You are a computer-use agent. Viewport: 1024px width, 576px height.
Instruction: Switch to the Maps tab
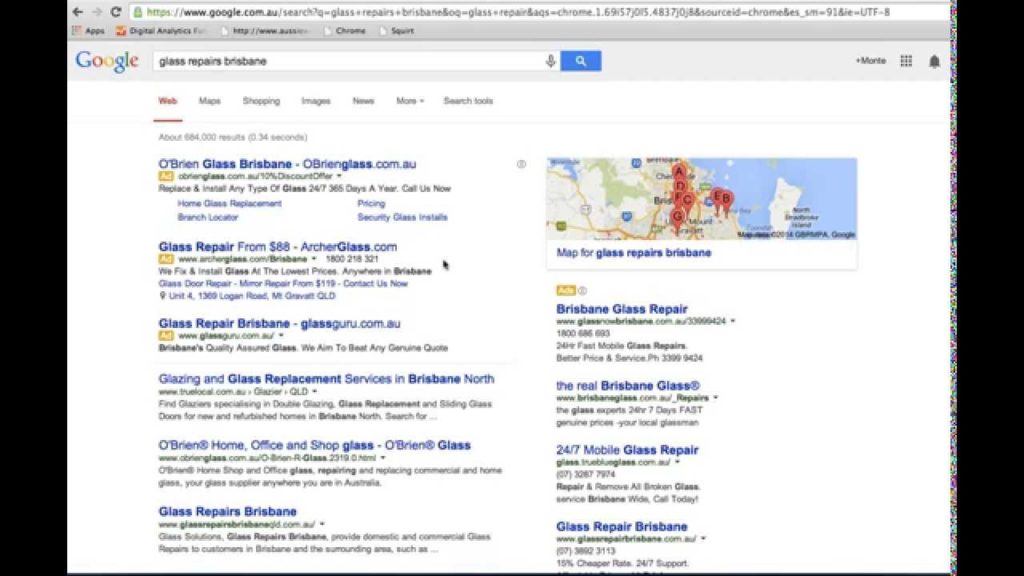pos(210,101)
